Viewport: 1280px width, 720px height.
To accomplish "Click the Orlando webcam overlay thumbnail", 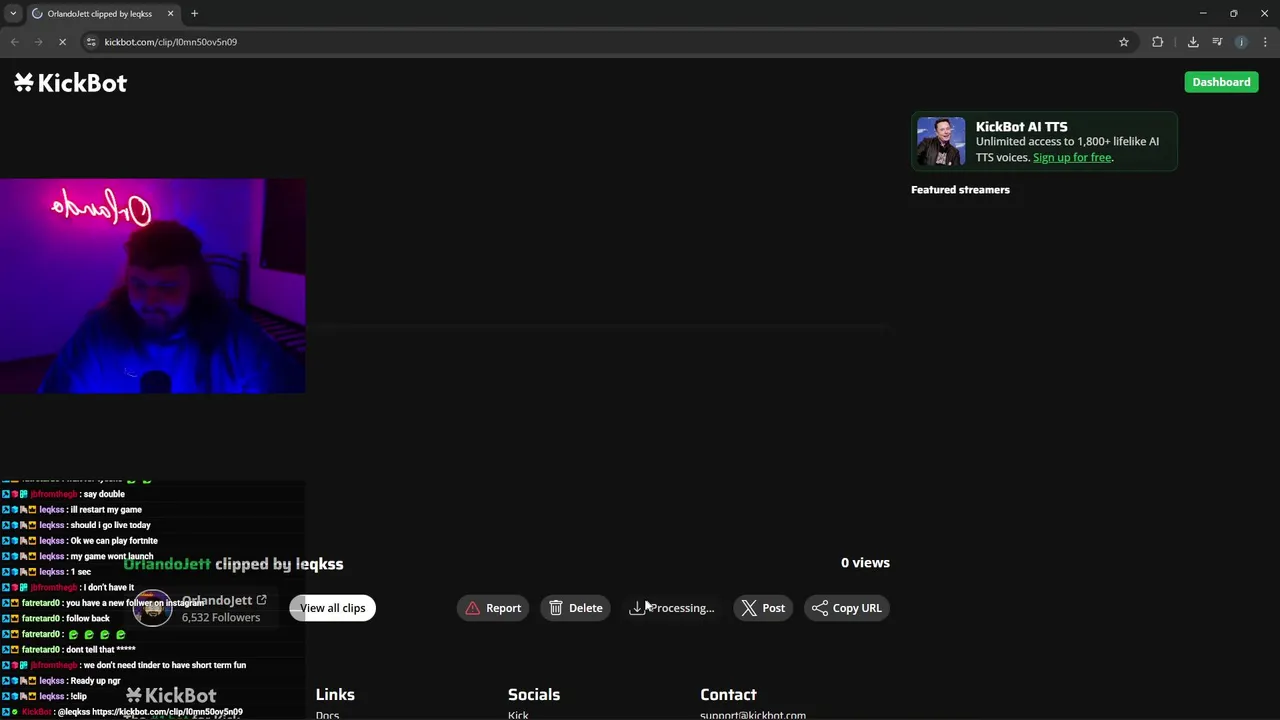I will [153, 287].
